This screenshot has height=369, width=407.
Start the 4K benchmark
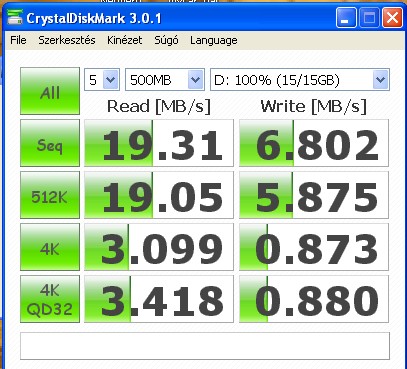[50, 247]
